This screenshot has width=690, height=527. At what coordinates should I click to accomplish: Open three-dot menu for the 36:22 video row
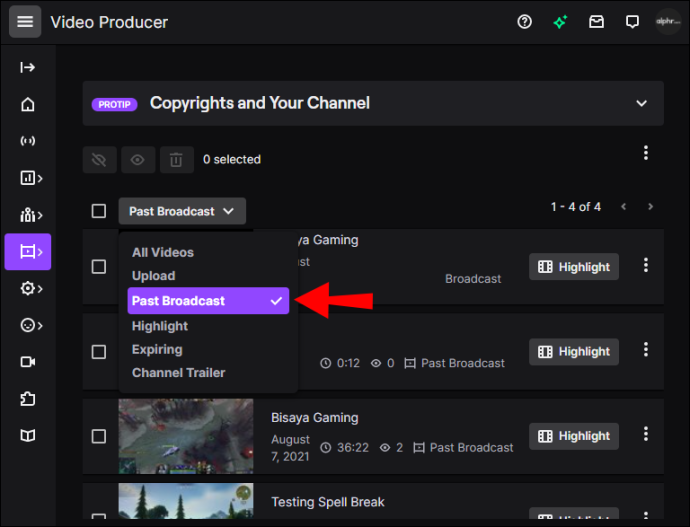coord(646,434)
